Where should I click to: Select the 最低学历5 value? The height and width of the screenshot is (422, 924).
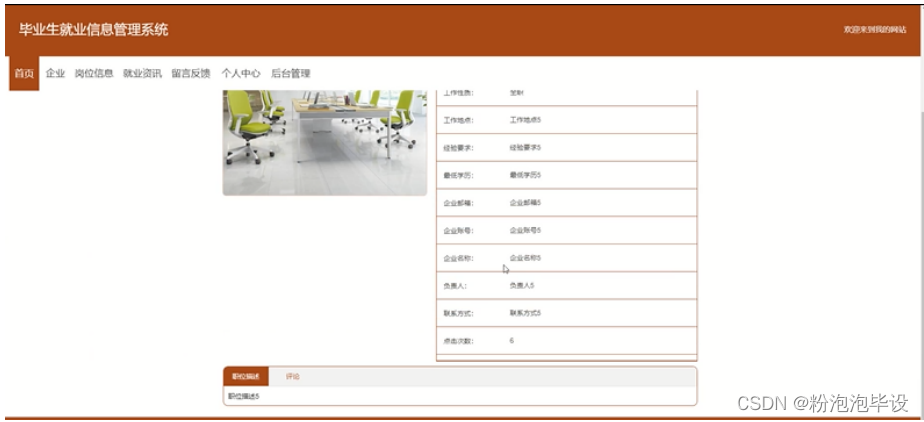pos(525,175)
